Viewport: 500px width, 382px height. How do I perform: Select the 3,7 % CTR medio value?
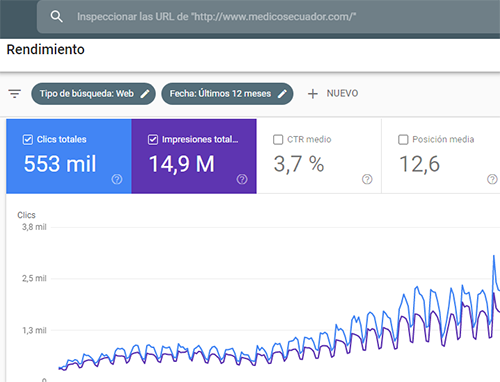coord(299,164)
